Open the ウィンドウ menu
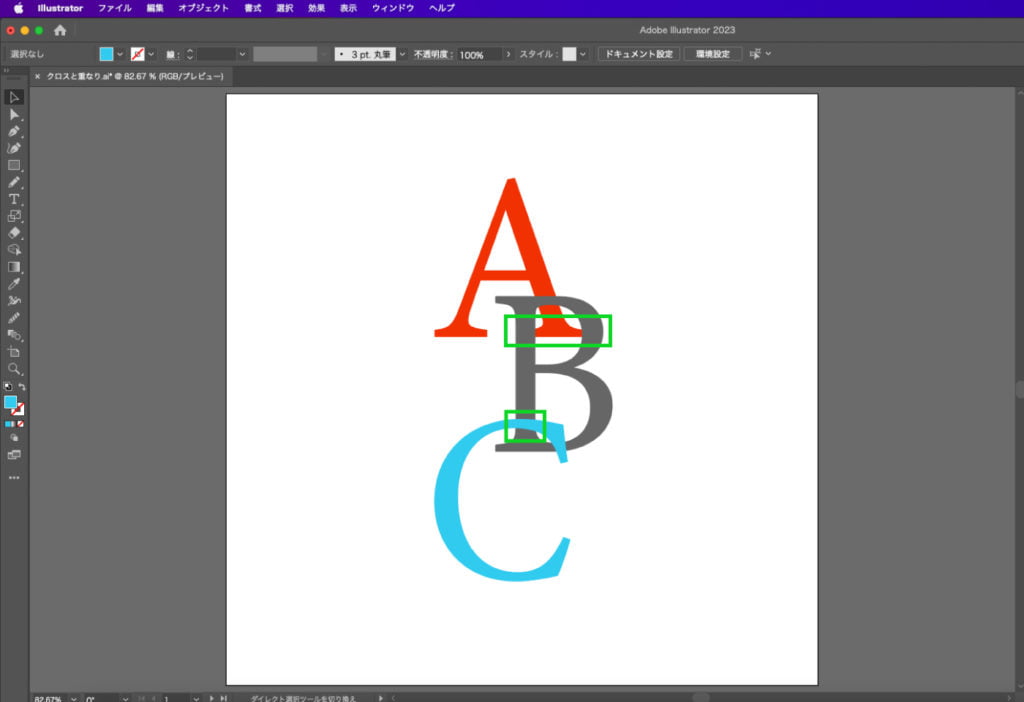This screenshot has width=1024, height=702. pos(391,8)
